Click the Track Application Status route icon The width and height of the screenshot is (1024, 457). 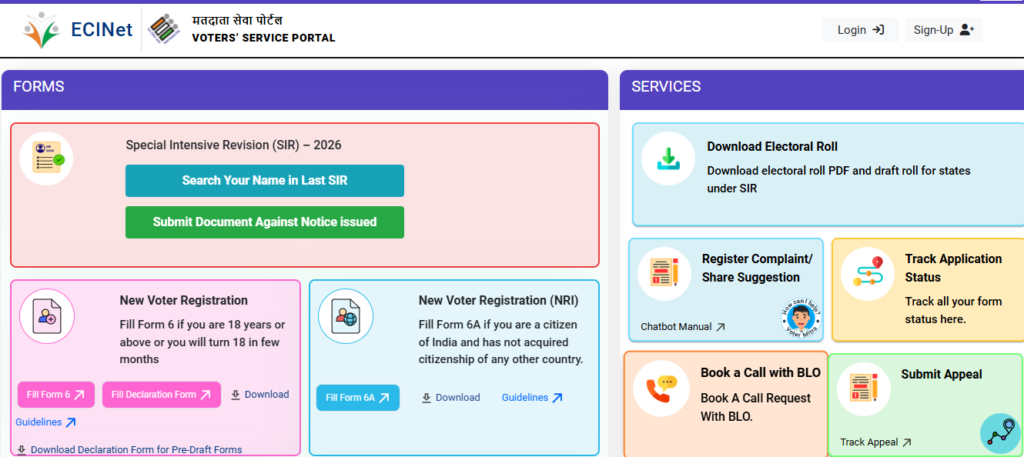pos(867,274)
